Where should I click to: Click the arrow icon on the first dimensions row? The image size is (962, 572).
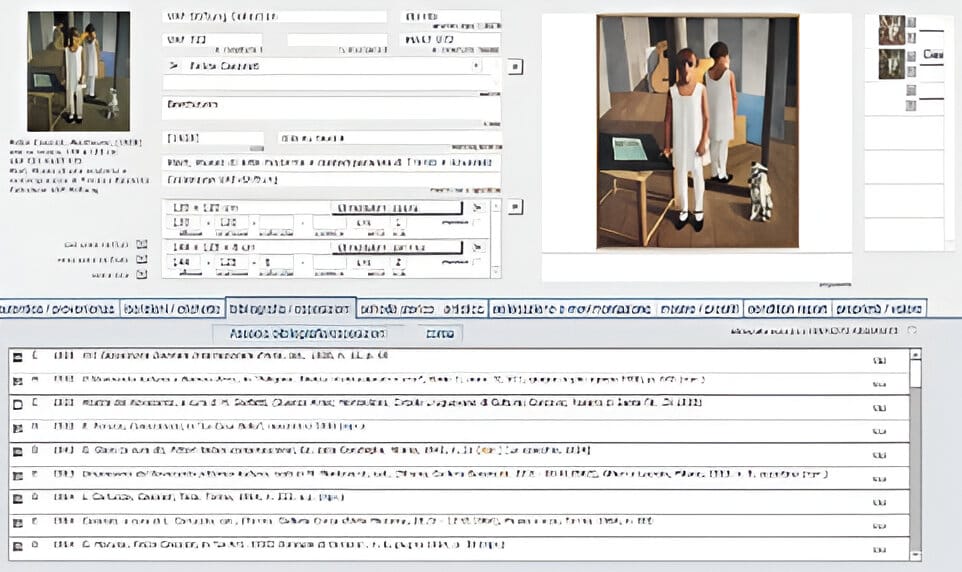coord(476,208)
